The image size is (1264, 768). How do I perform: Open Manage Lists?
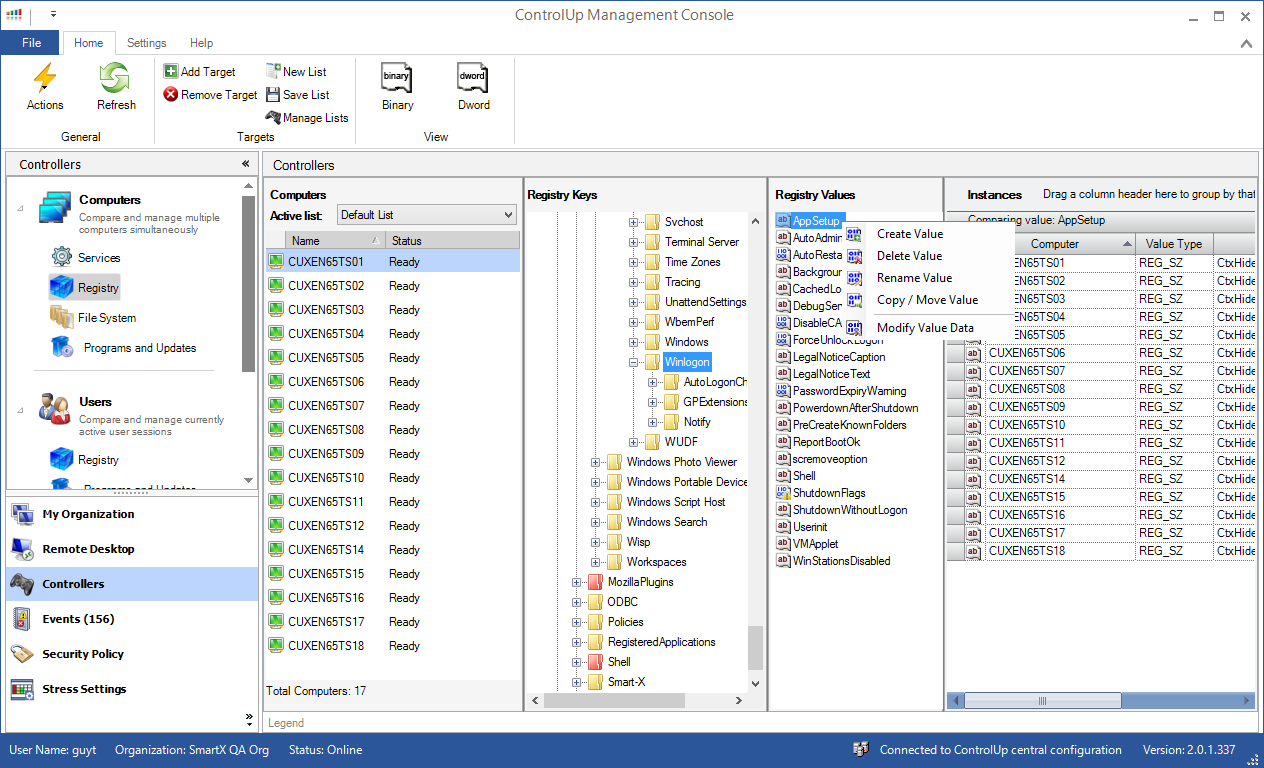click(x=307, y=118)
